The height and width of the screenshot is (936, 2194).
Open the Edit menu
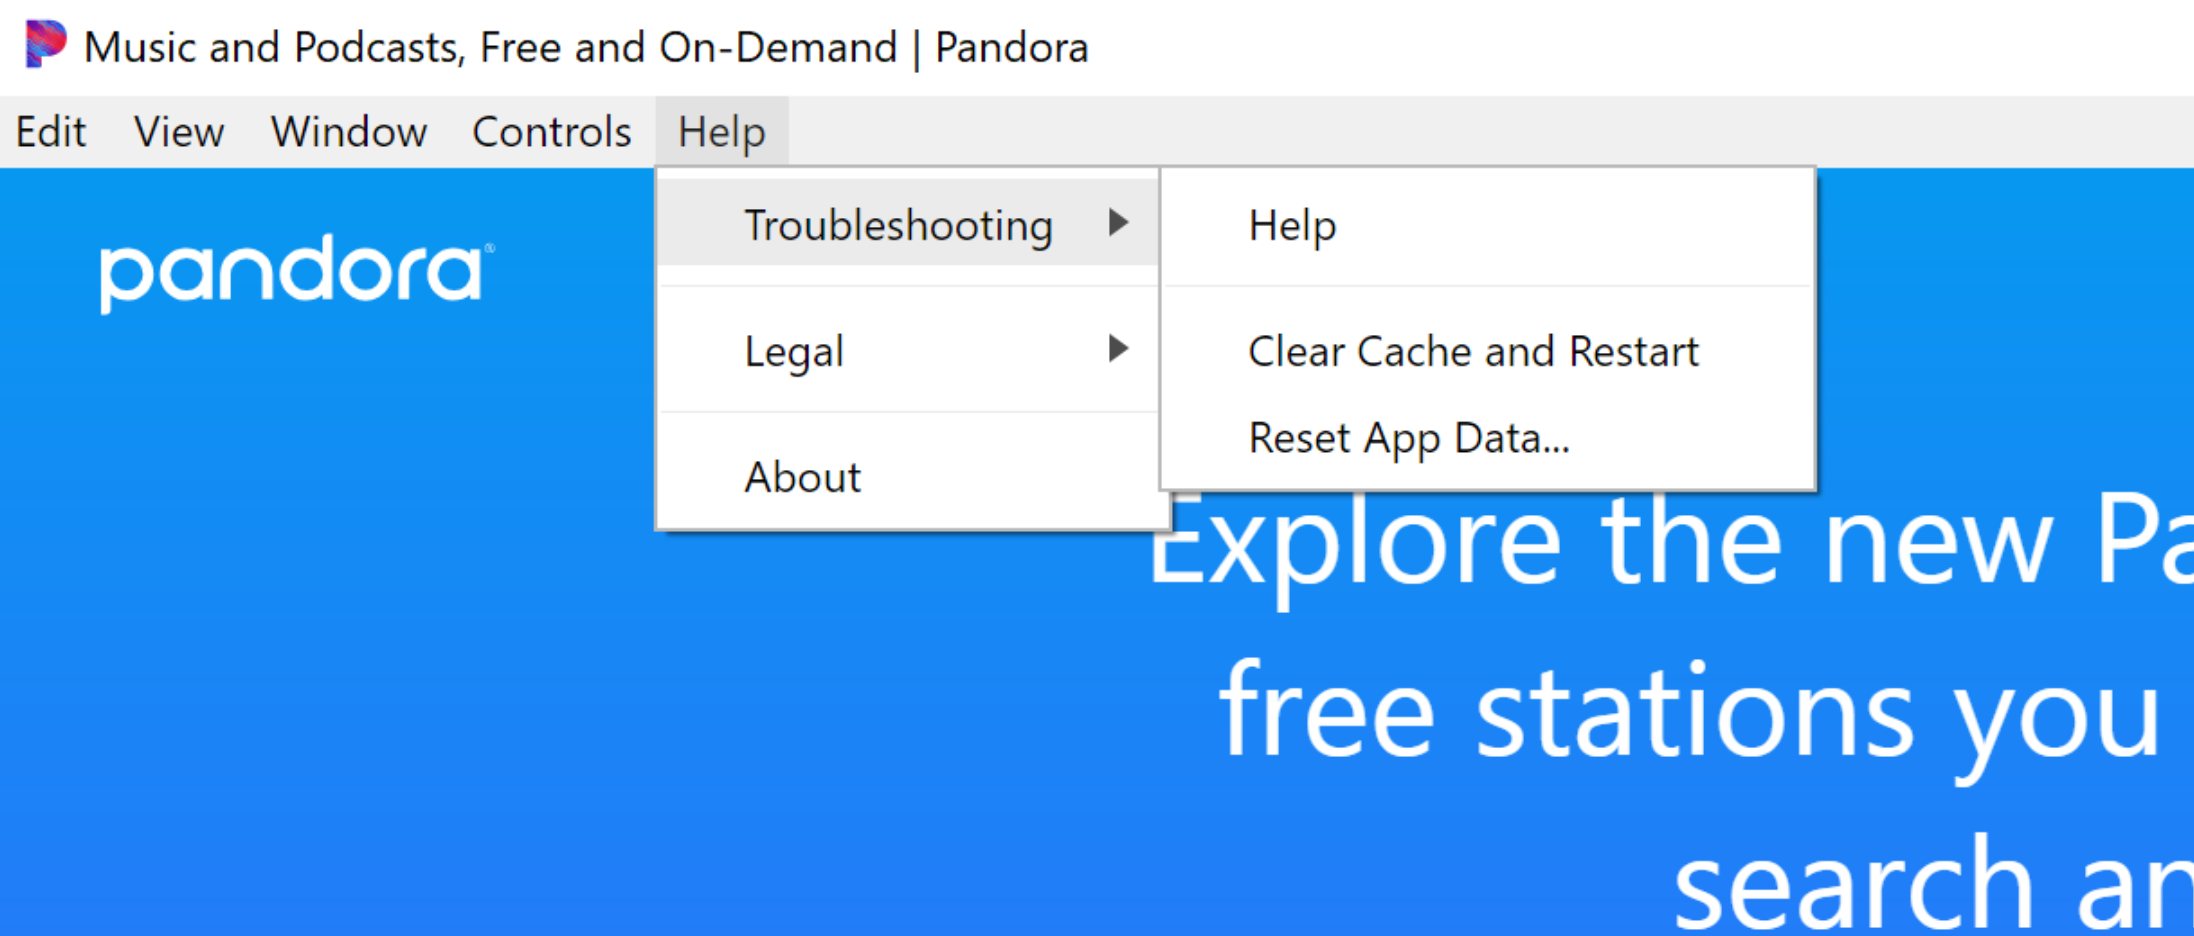coord(50,131)
